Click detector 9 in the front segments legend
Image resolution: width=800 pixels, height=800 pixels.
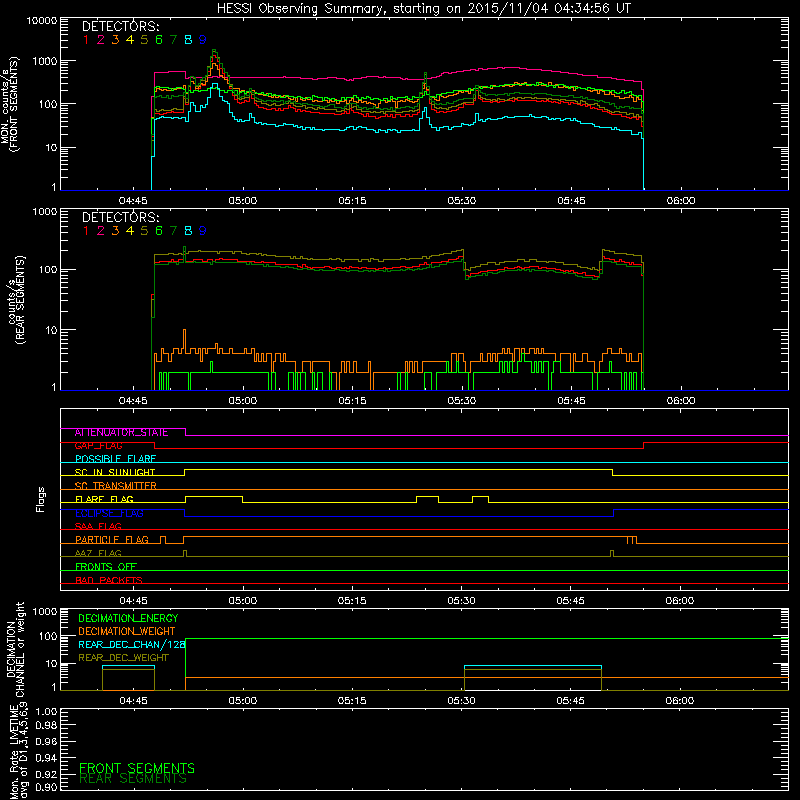pyautogui.click(x=203, y=40)
